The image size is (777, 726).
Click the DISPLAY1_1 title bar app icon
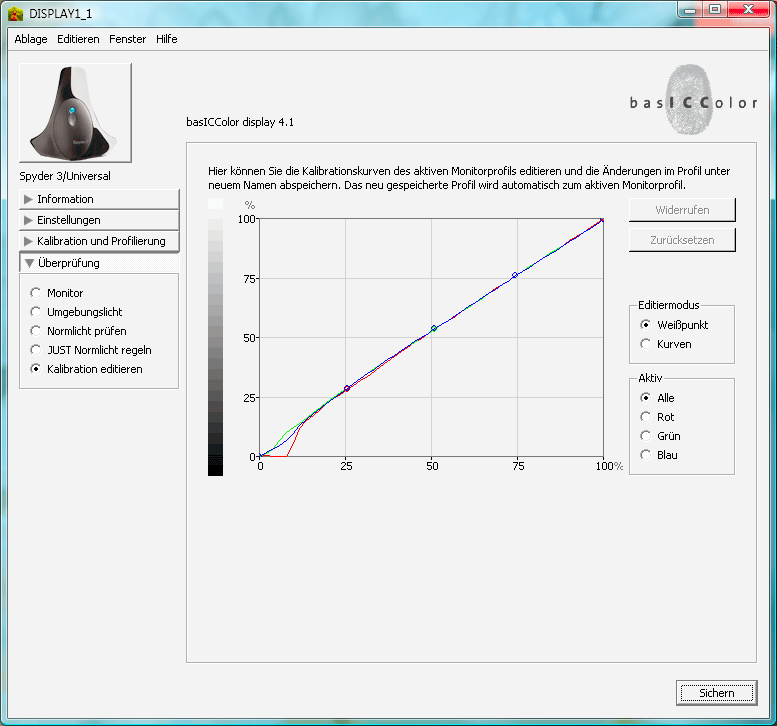(16, 13)
